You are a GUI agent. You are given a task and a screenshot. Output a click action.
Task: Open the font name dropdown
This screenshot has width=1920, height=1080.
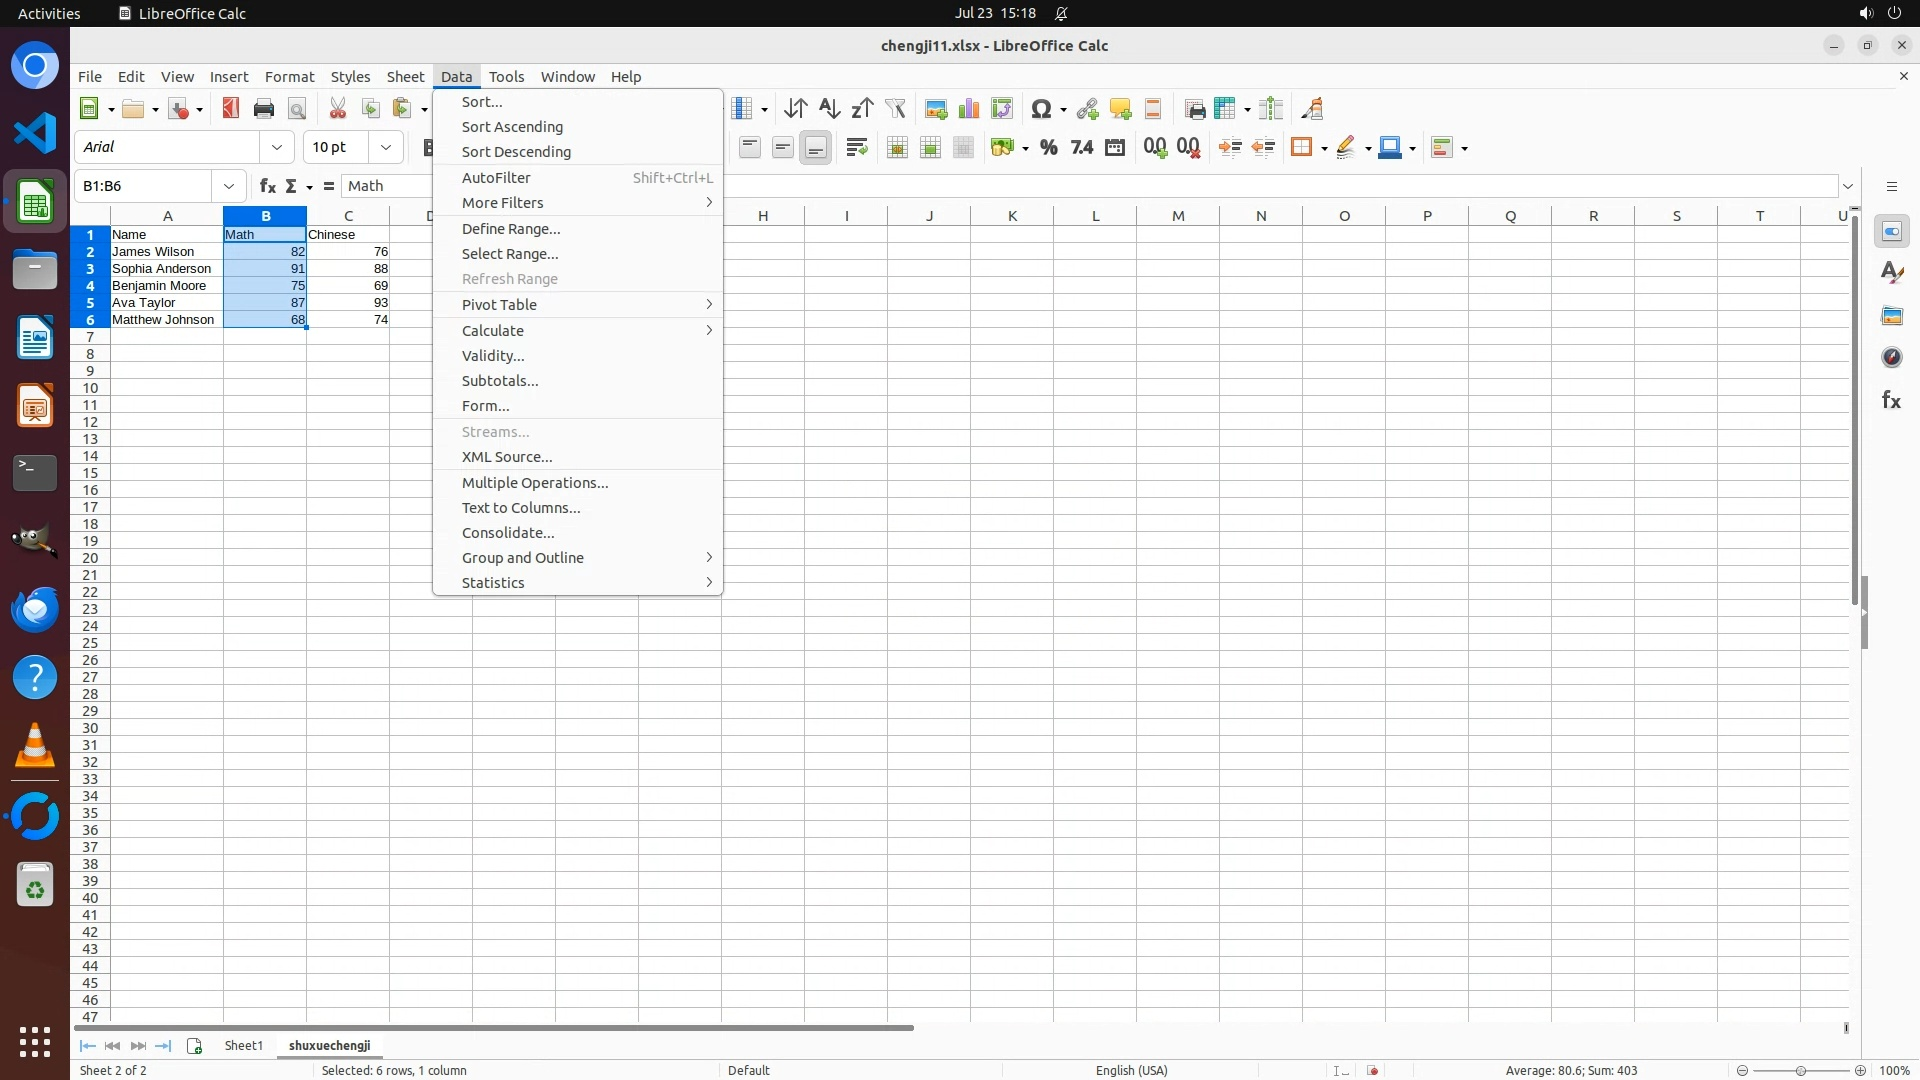pos(277,147)
